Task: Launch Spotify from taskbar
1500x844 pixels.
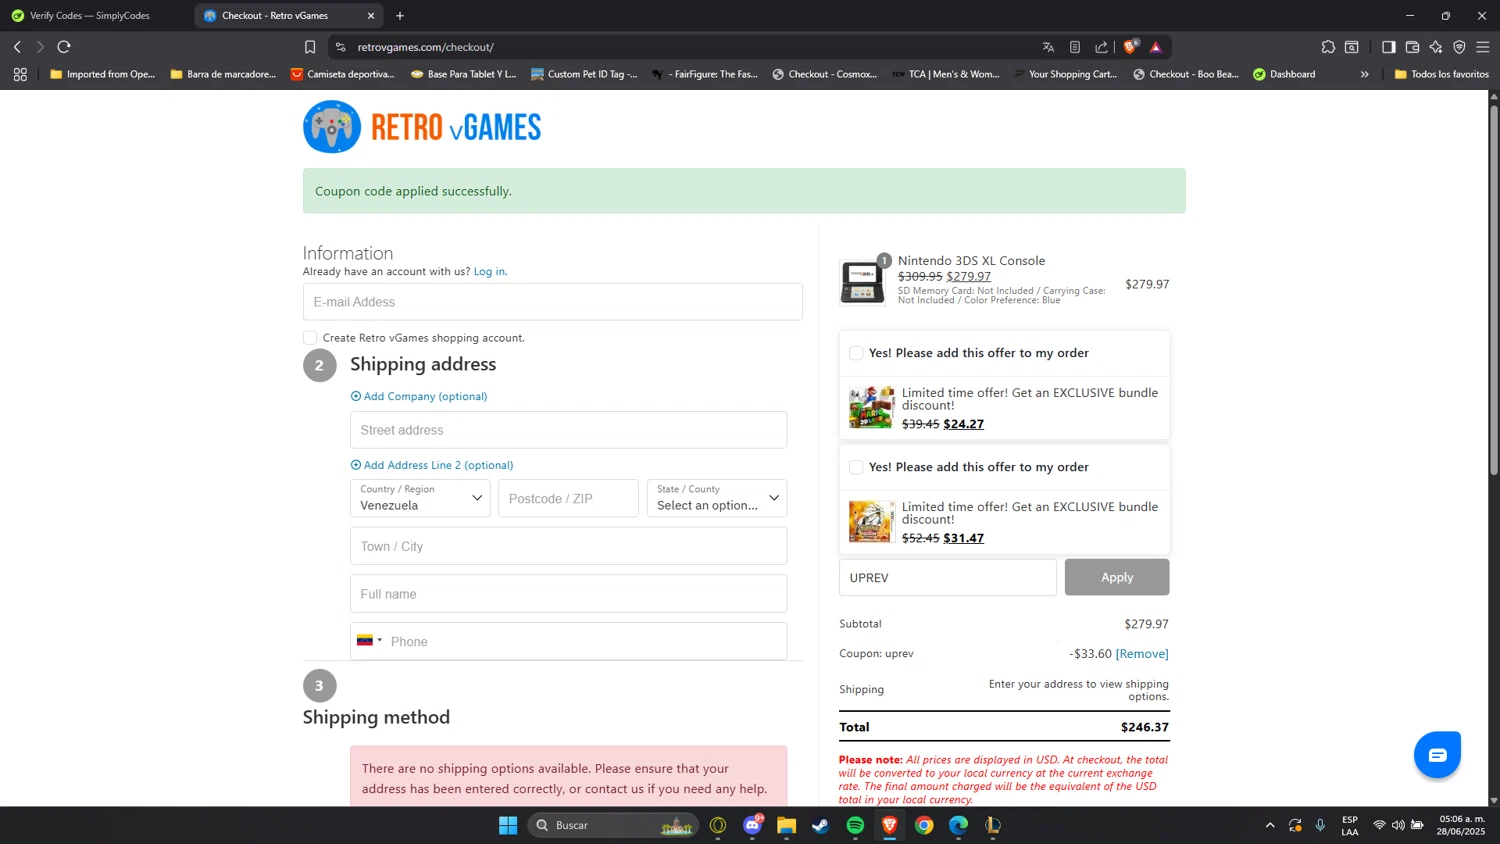Action: click(855, 825)
